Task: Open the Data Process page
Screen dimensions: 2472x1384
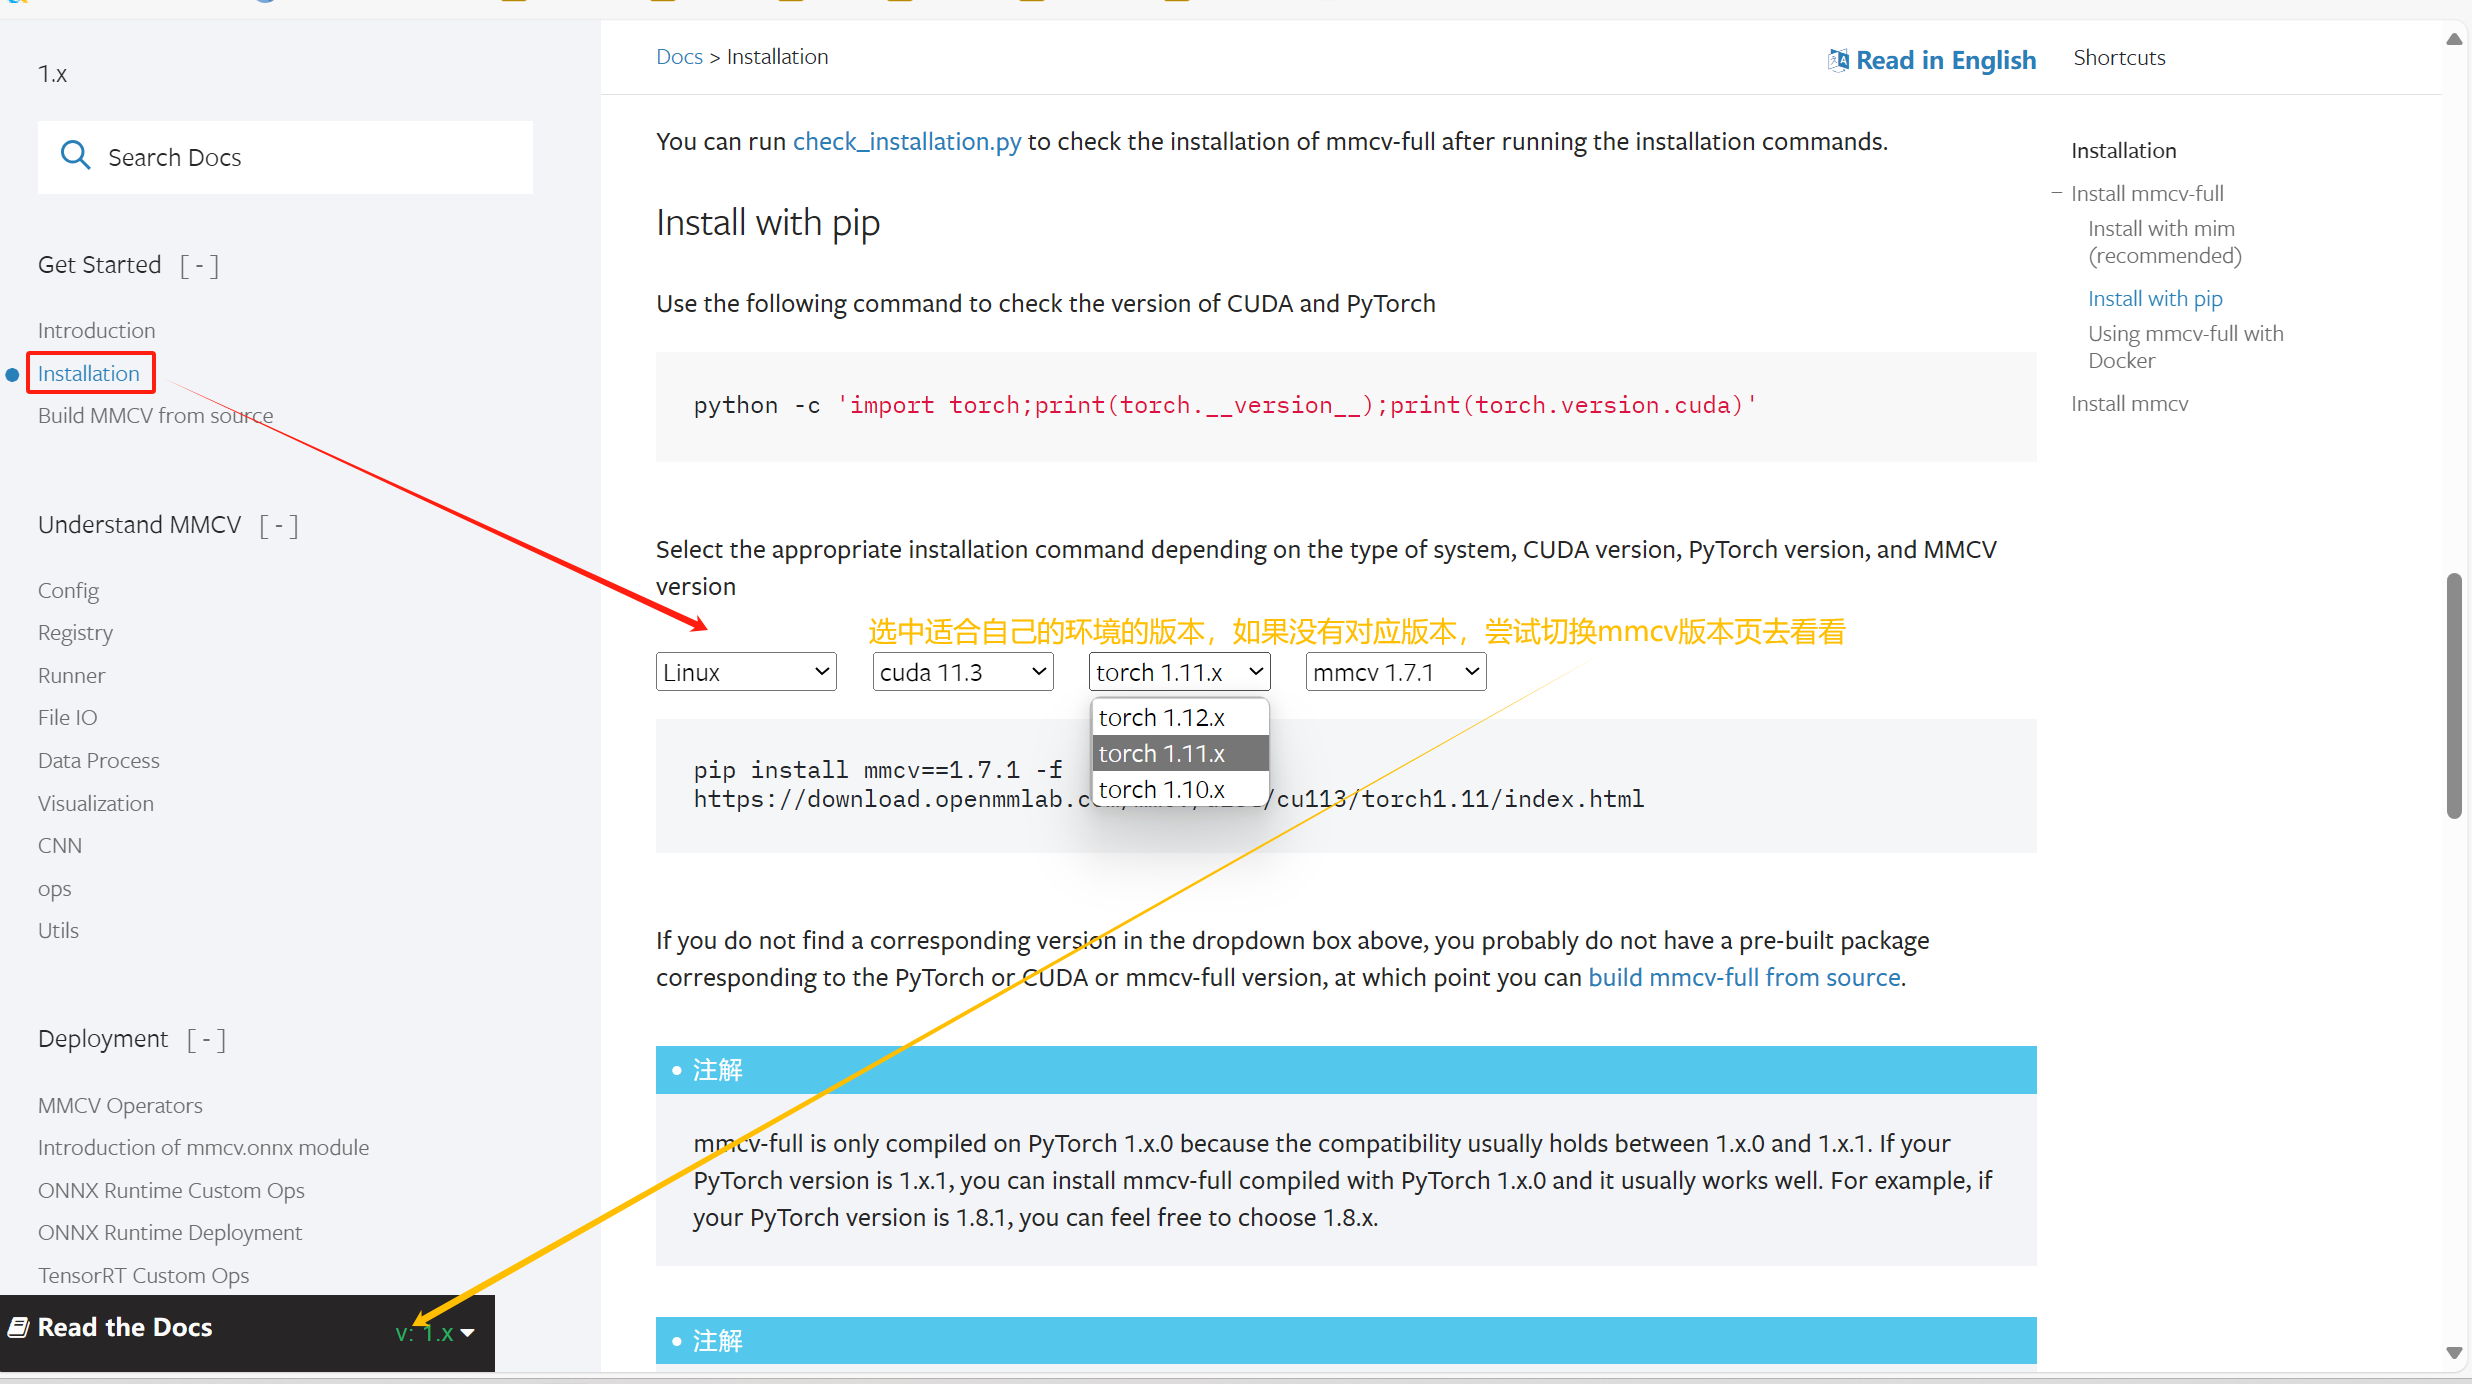Action: [x=98, y=760]
